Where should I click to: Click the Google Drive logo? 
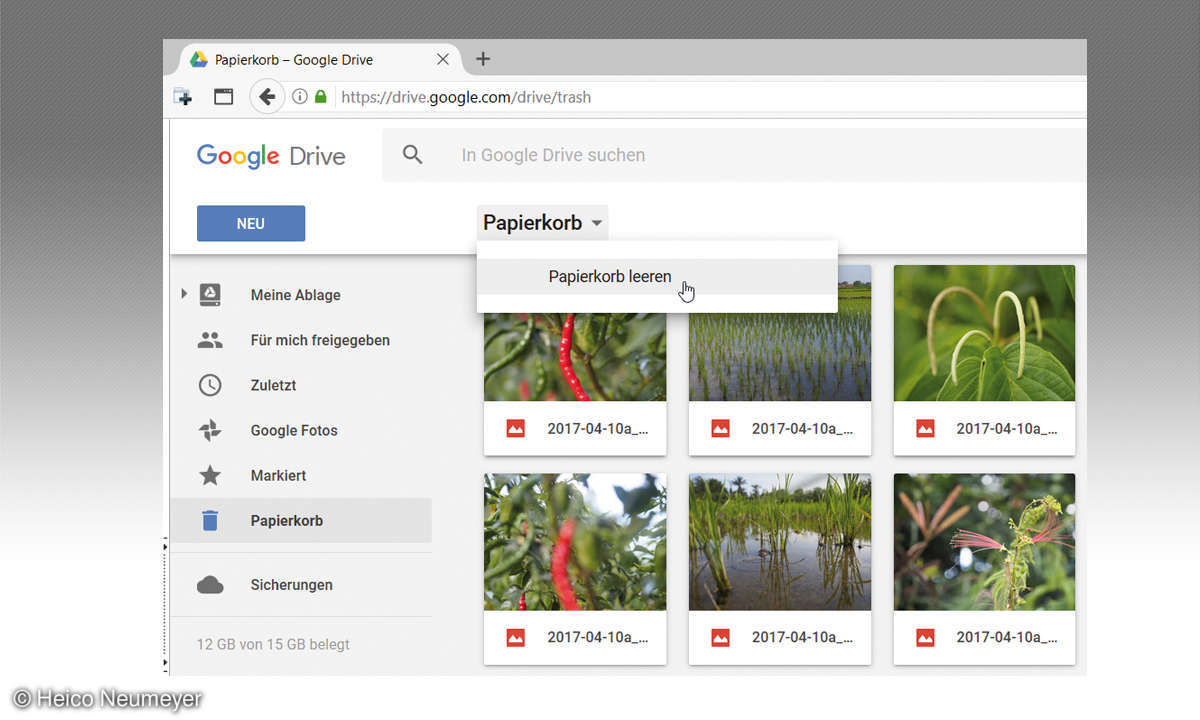(x=271, y=156)
